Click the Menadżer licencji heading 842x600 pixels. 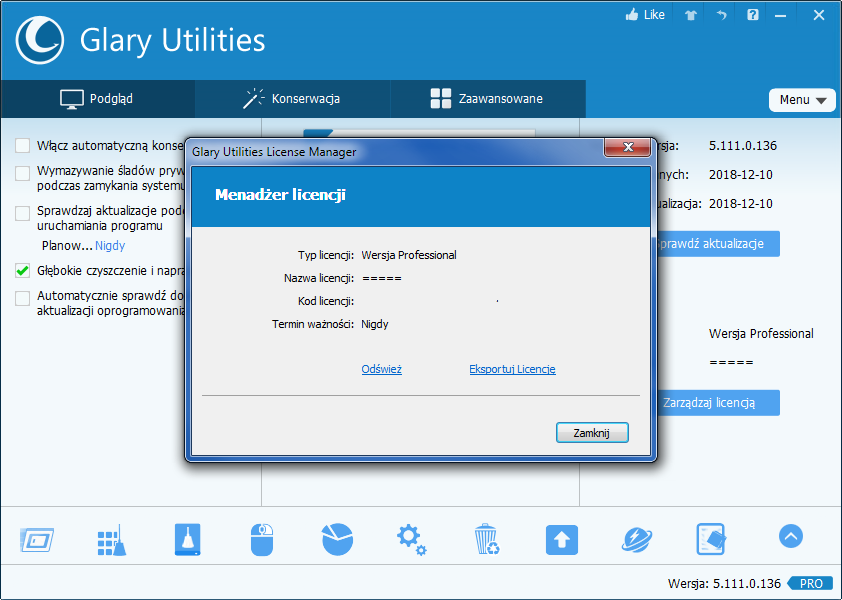280,194
